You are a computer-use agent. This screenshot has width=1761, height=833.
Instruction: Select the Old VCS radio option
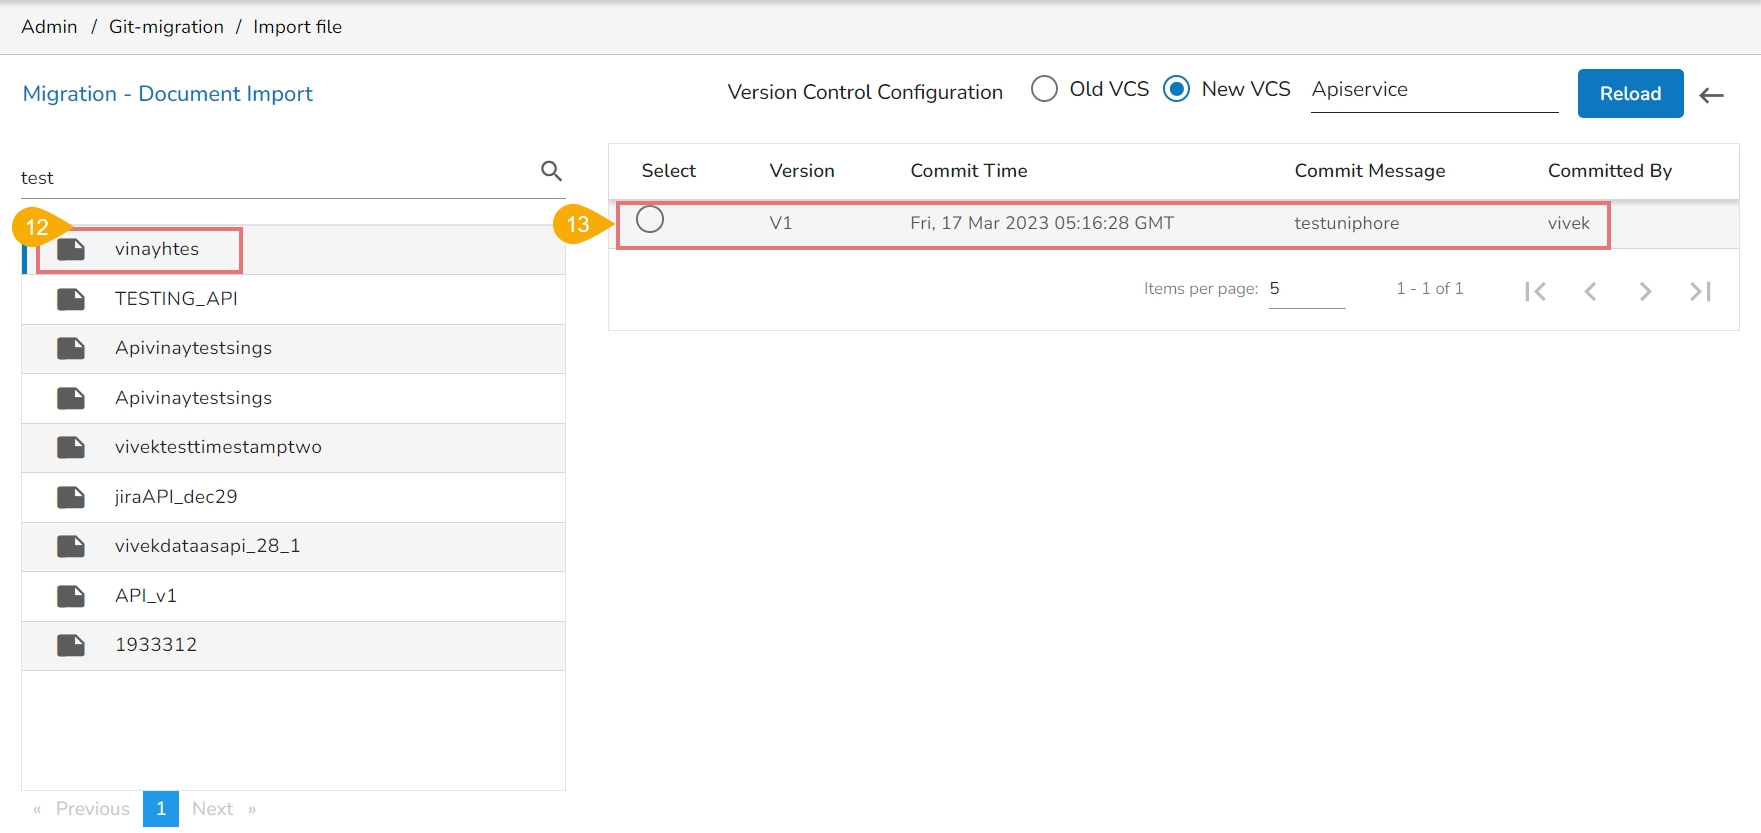pyautogui.click(x=1044, y=89)
